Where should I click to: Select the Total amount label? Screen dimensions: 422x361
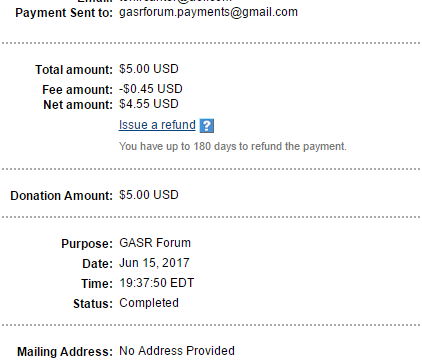point(74,70)
